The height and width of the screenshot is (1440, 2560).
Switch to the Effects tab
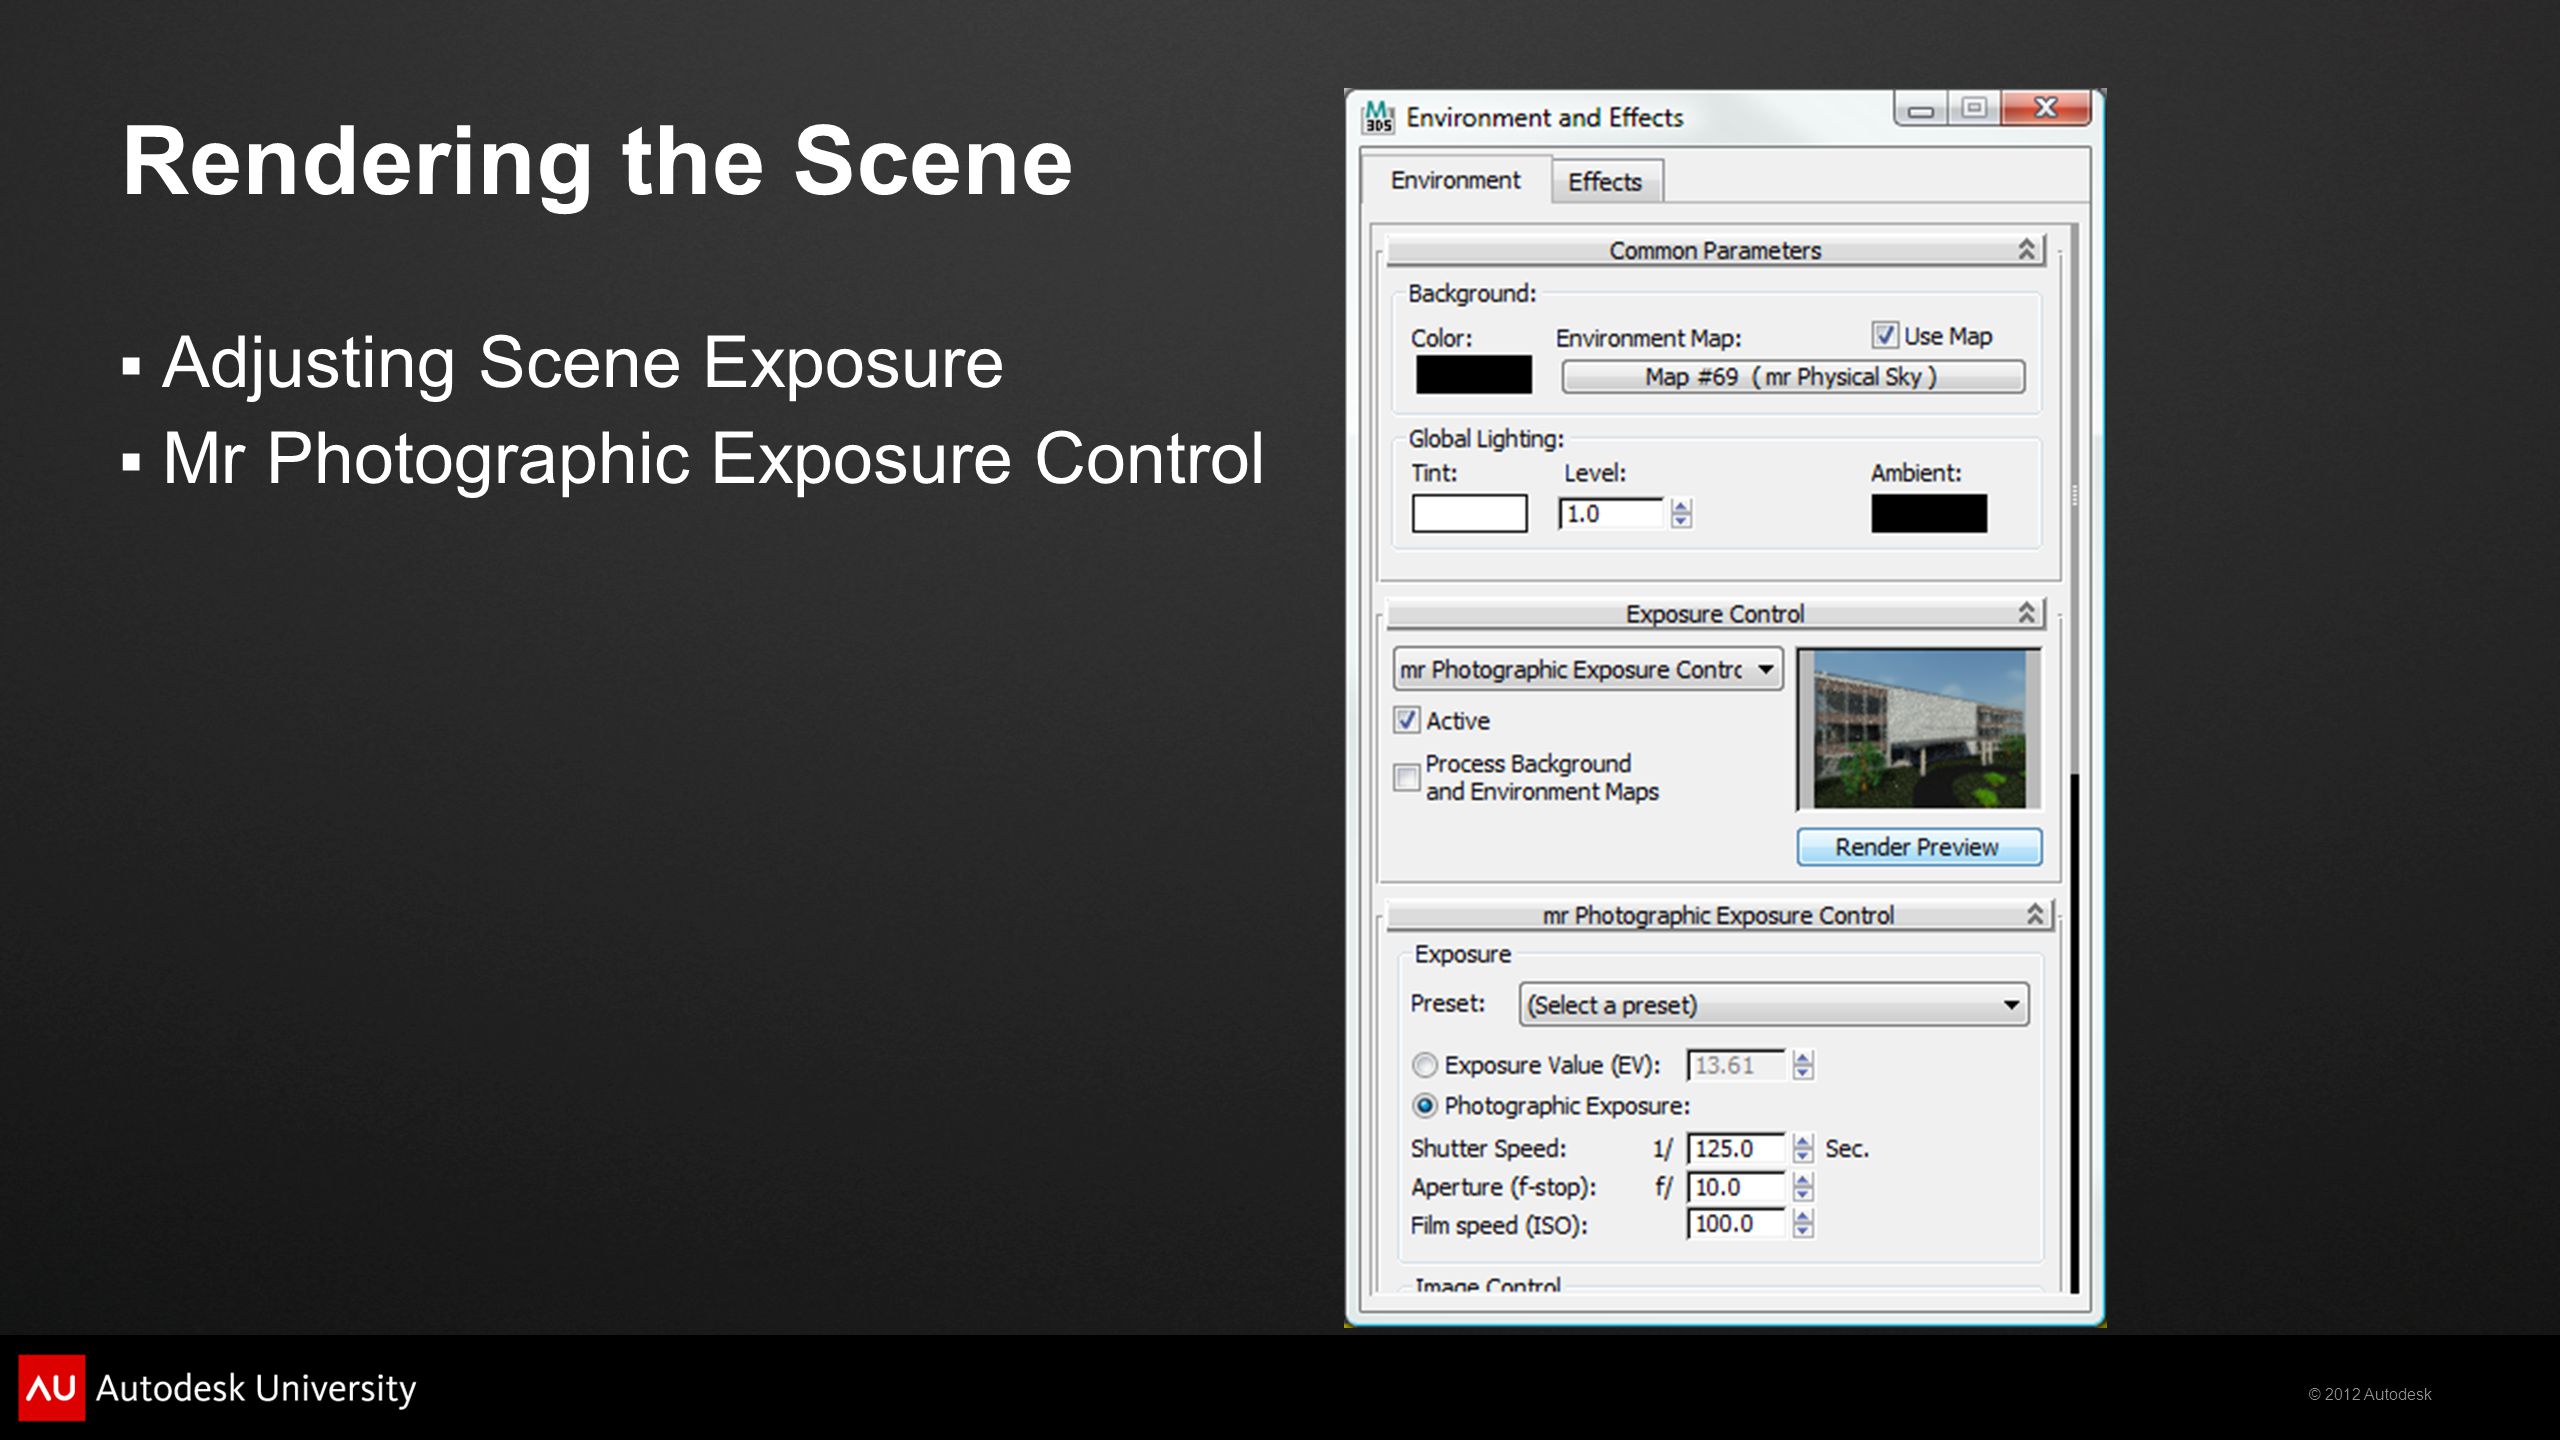click(1605, 182)
